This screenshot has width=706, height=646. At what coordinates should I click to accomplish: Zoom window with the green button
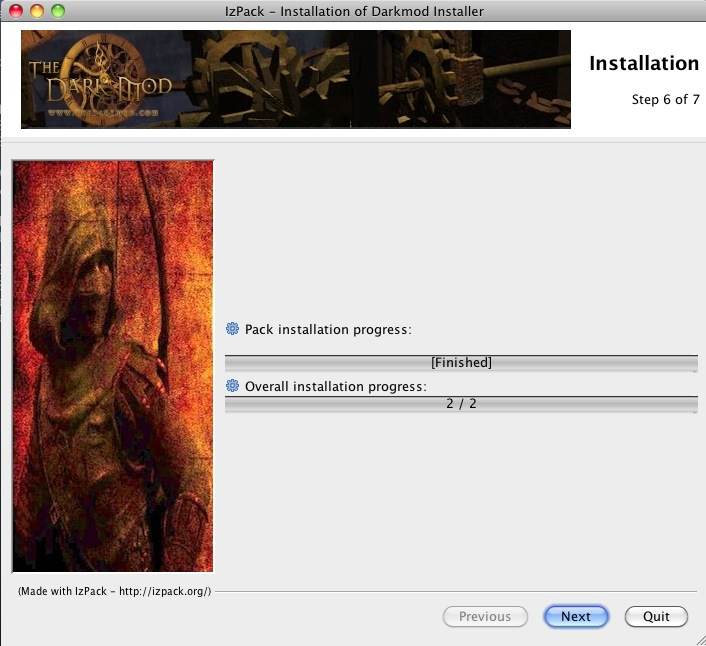[x=58, y=10]
